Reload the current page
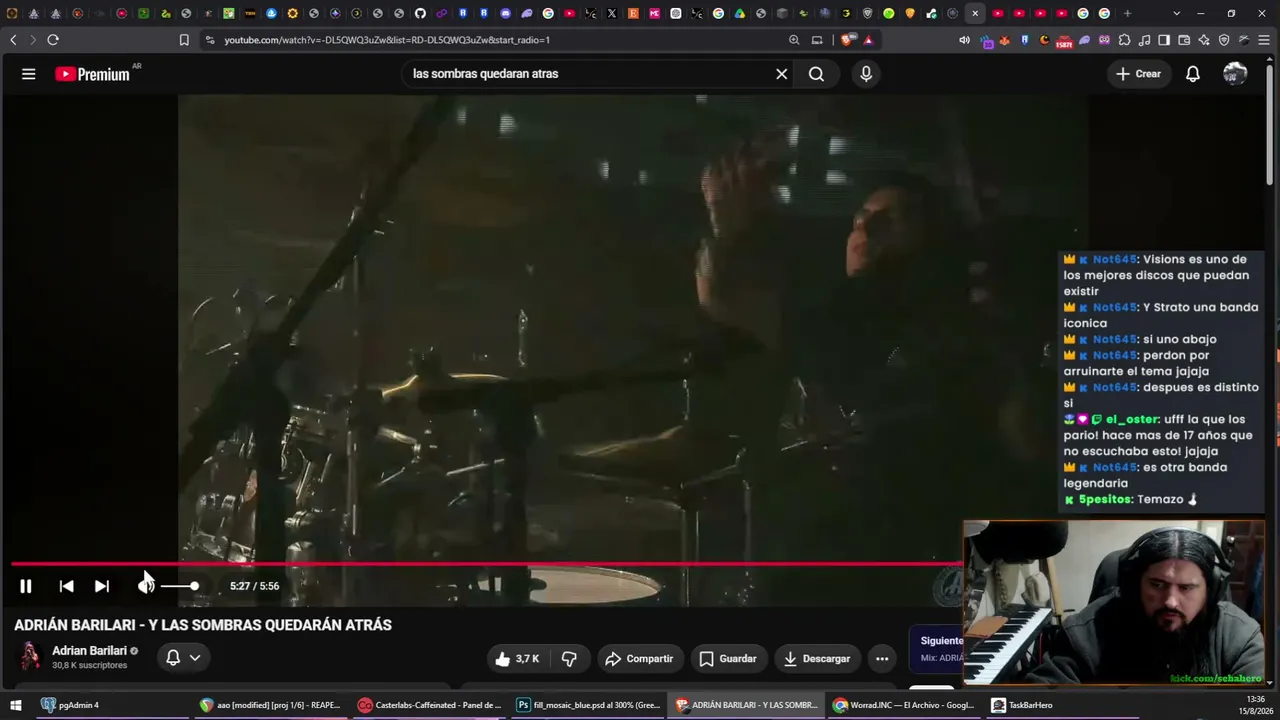This screenshot has height=720, width=1280. (x=53, y=40)
